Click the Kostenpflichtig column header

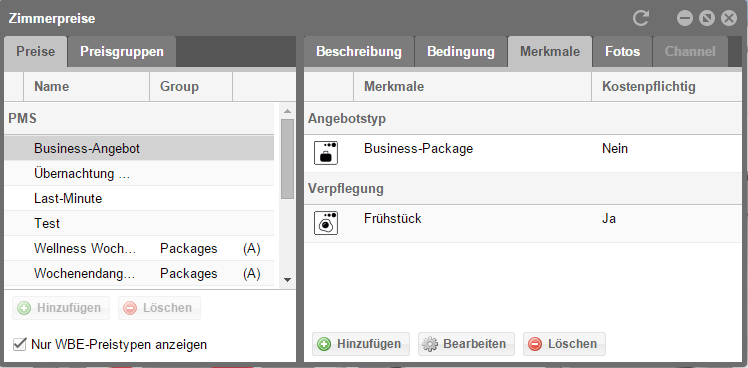click(666, 86)
